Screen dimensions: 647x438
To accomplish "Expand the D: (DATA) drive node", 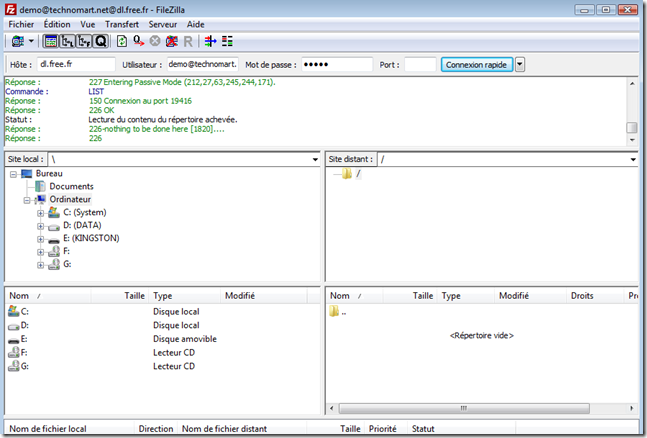I will click(x=40, y=226).
